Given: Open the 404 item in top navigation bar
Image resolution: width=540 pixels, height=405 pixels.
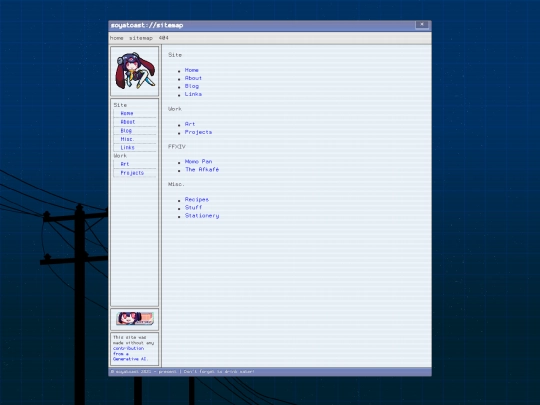Looking at the screenshot, I should tap(164, 38).
